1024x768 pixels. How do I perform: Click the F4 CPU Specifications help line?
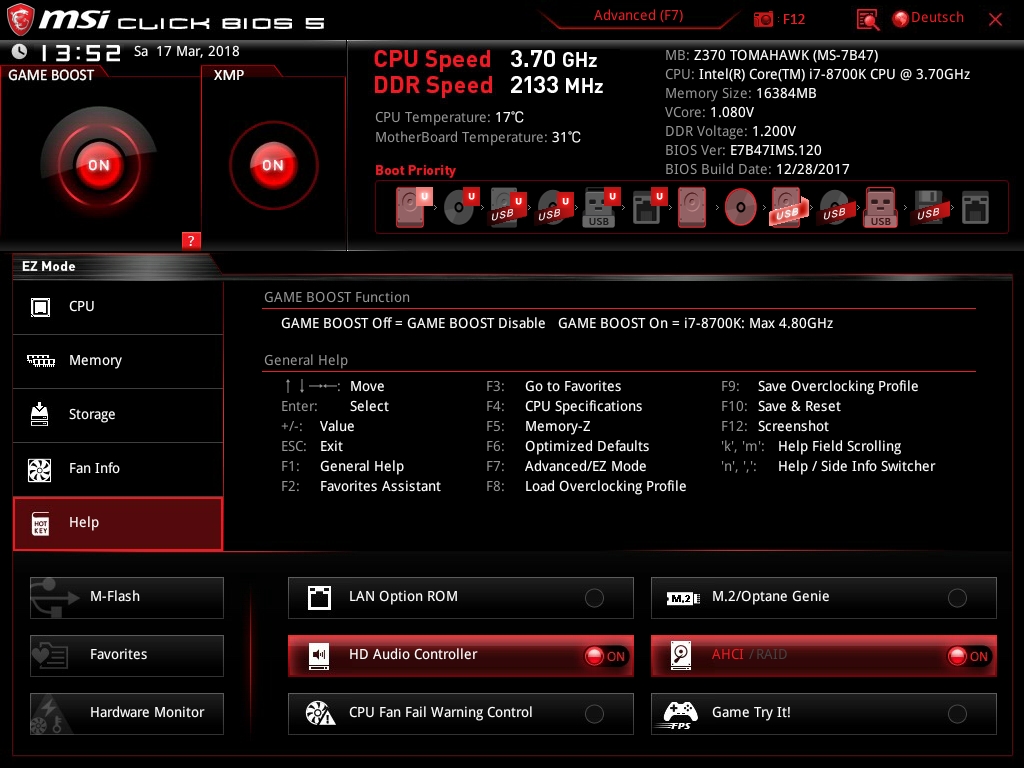(x=564, y=406)
